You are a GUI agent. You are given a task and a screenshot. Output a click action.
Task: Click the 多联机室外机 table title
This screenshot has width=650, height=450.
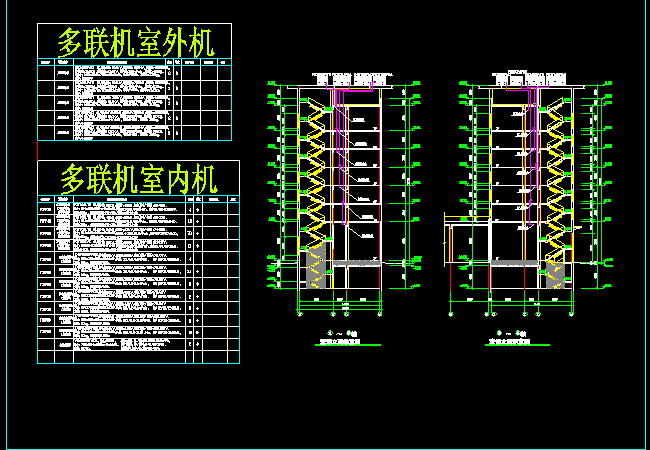pos(134,42)
